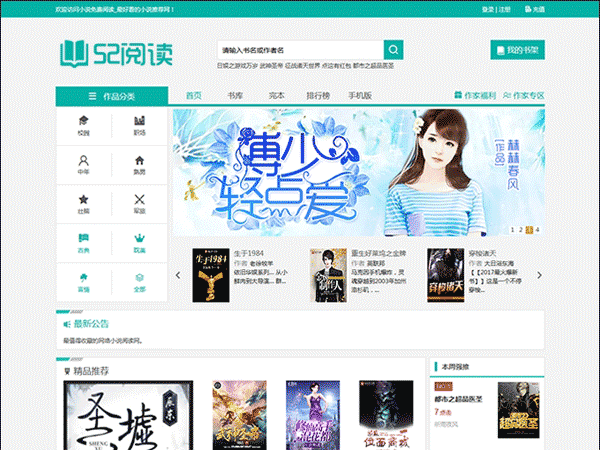Screen dimensions: 600x450
Task: Click the magnifier search button
Action: 394,49
